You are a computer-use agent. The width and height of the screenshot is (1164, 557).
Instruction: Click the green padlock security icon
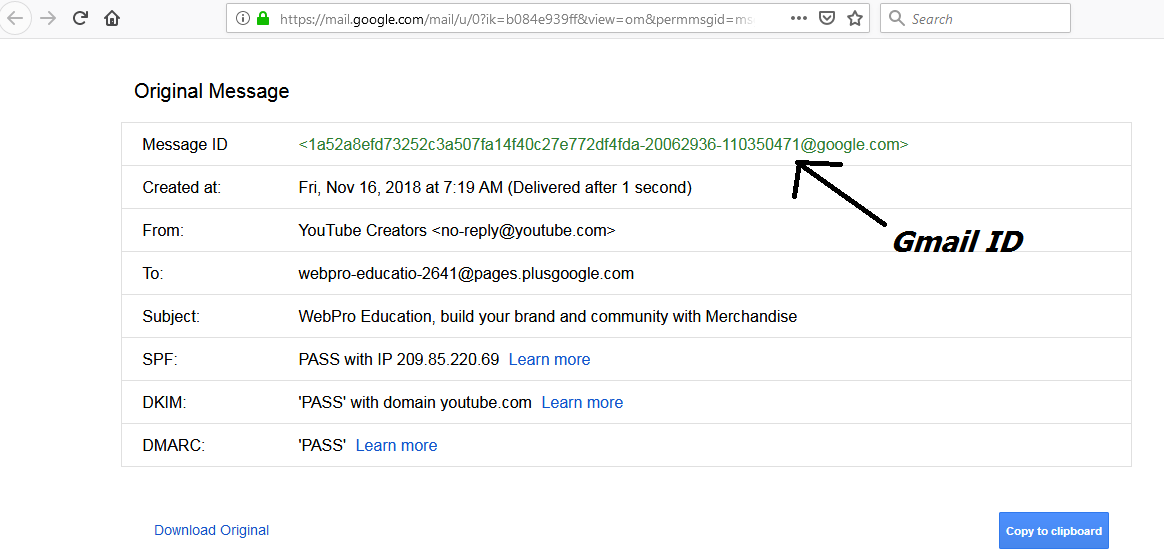pyautogui.click(x=263, y=19)
